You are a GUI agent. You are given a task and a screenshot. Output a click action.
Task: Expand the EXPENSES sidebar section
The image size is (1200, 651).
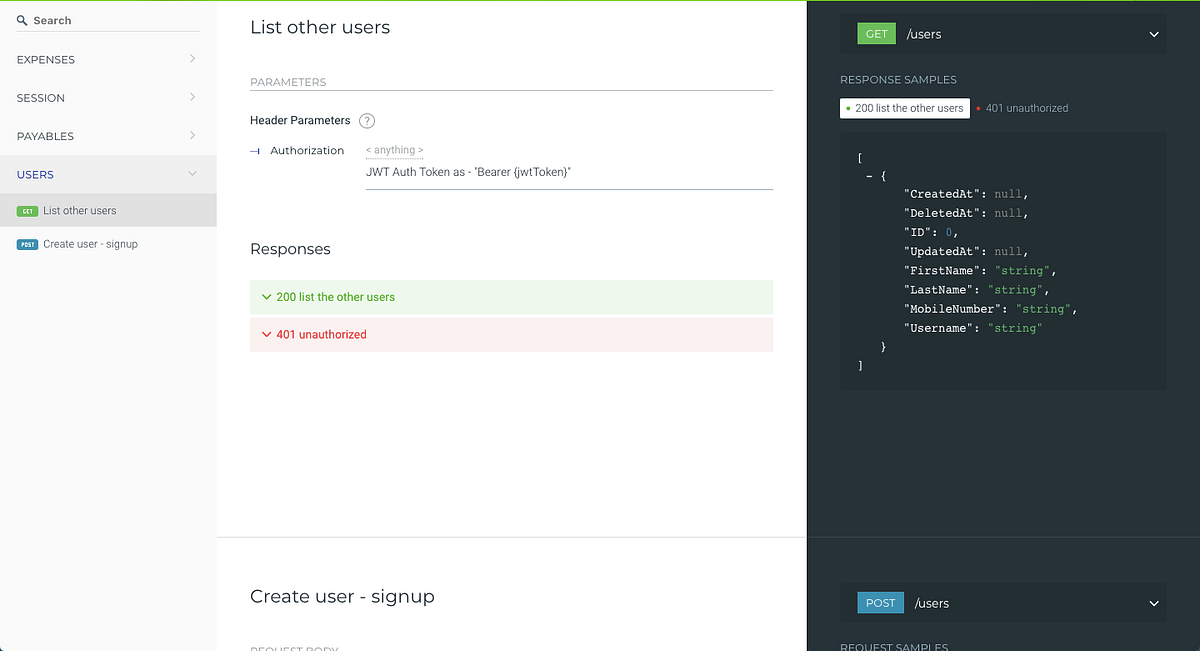[108, 60]
